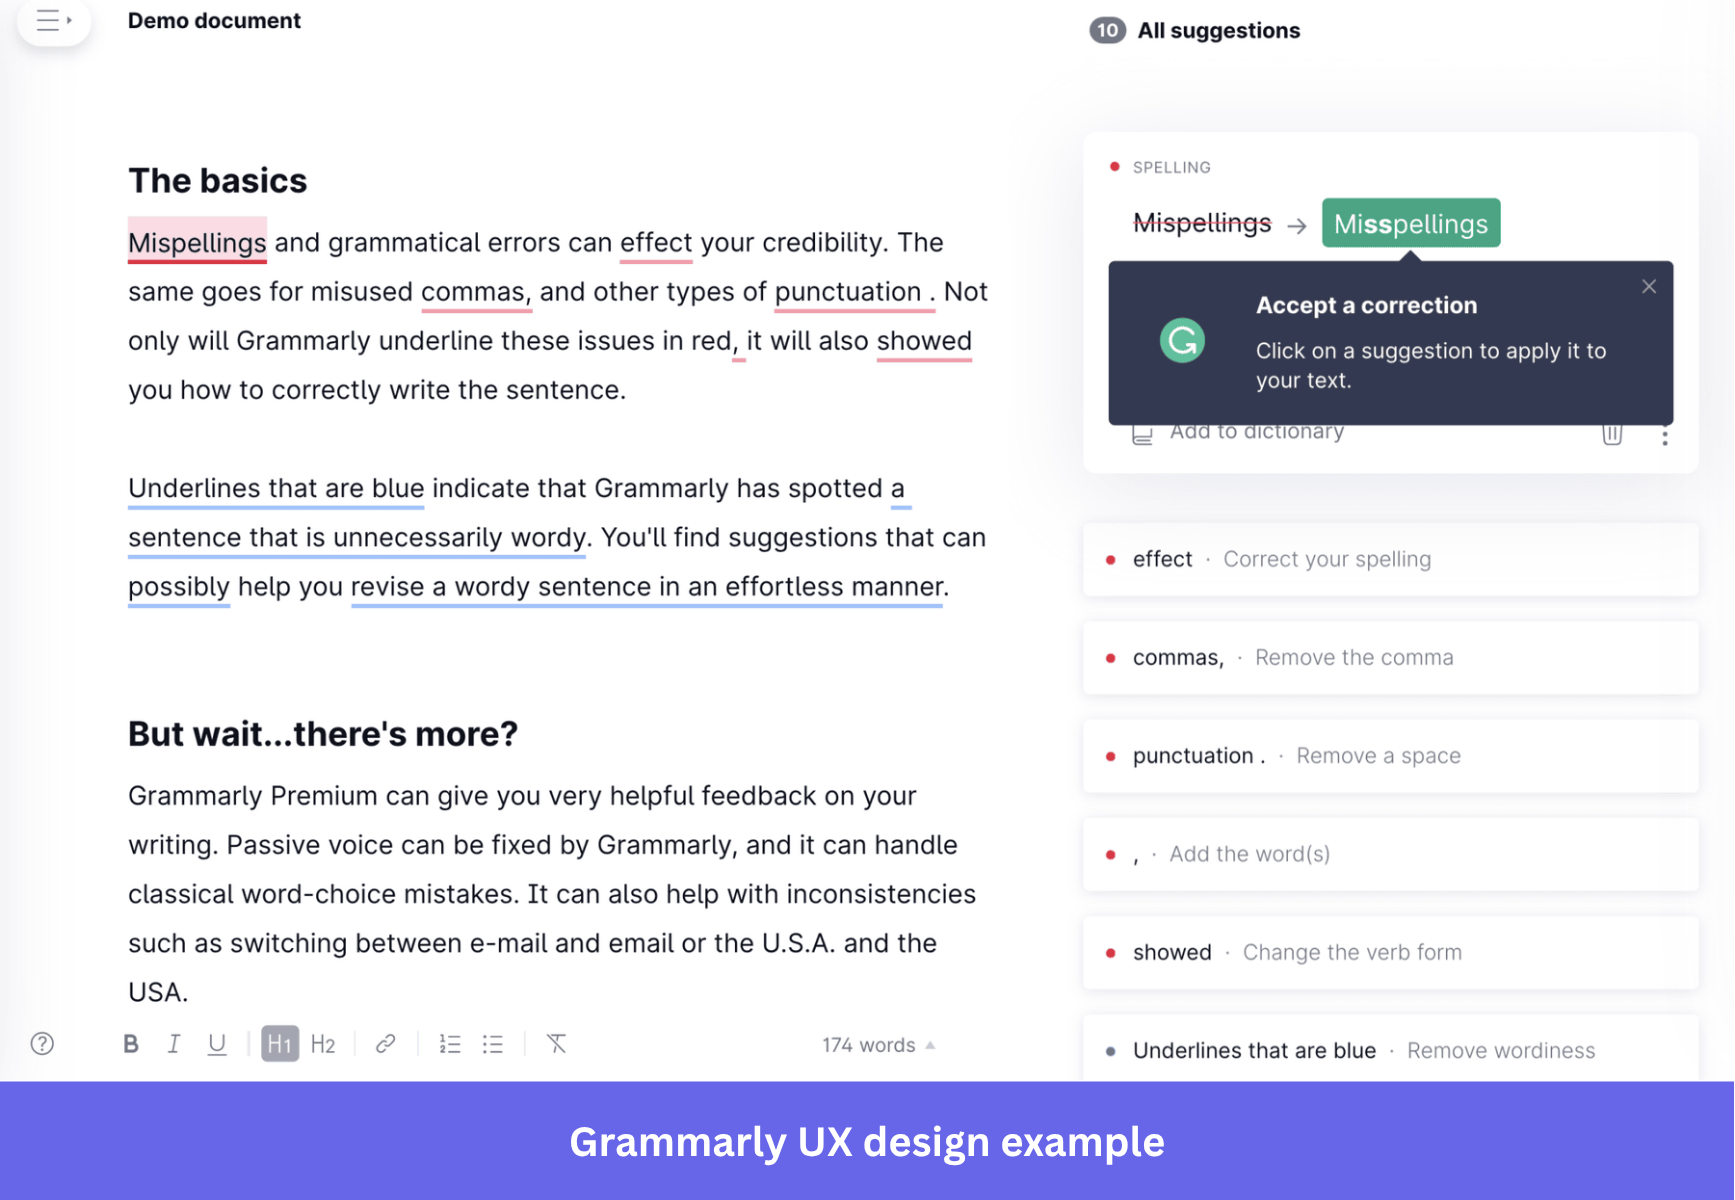
Task: Insert a hyperlink using the link icon
Action: pyautogui.click(x=385, y=1043)
